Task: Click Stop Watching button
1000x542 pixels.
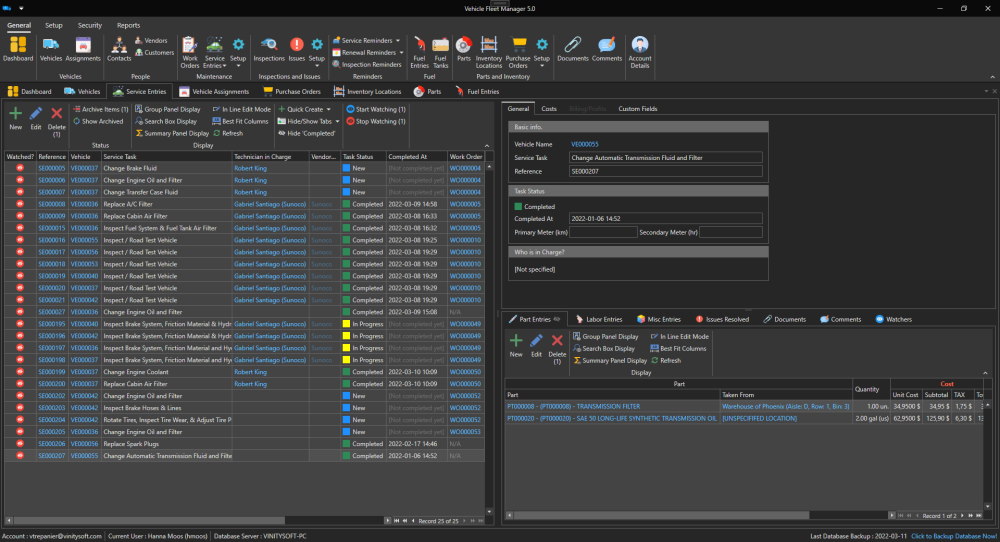Action: click(x=376, y=121)
